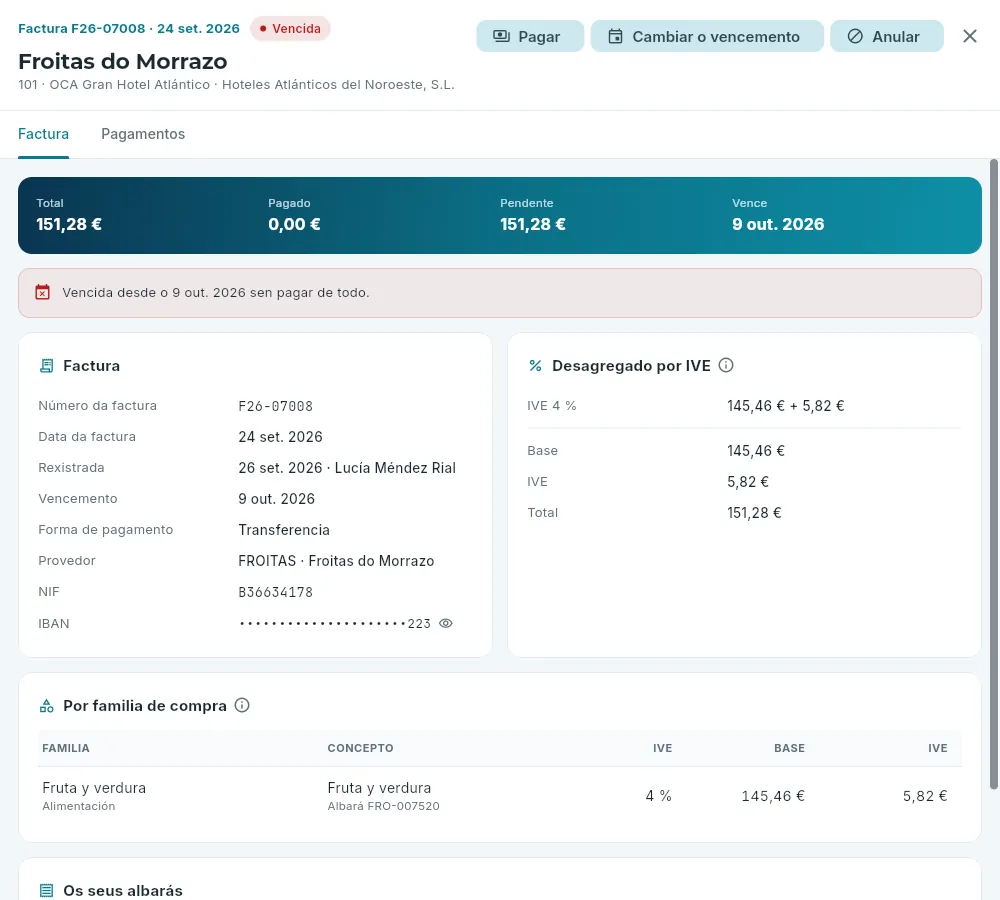Click the Pagar button
The height and width of the screenshot is (900, 1000).
click(x=529, y=36)
